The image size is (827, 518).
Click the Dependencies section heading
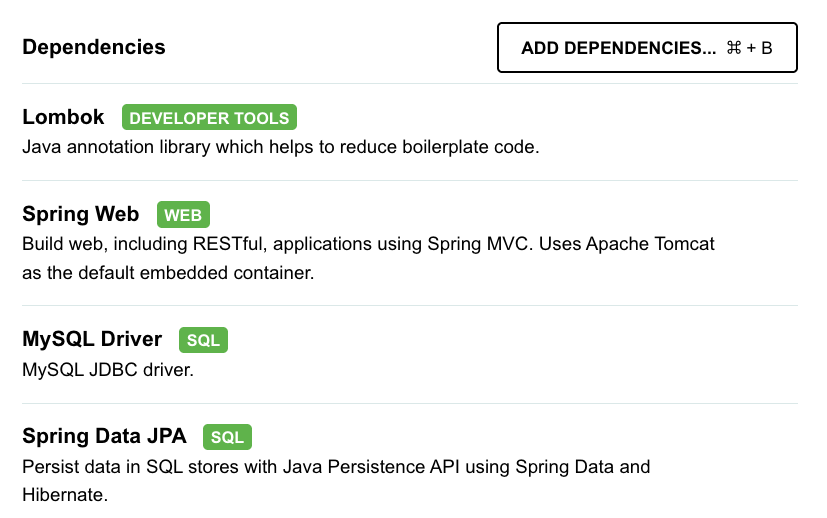(94, 47)
